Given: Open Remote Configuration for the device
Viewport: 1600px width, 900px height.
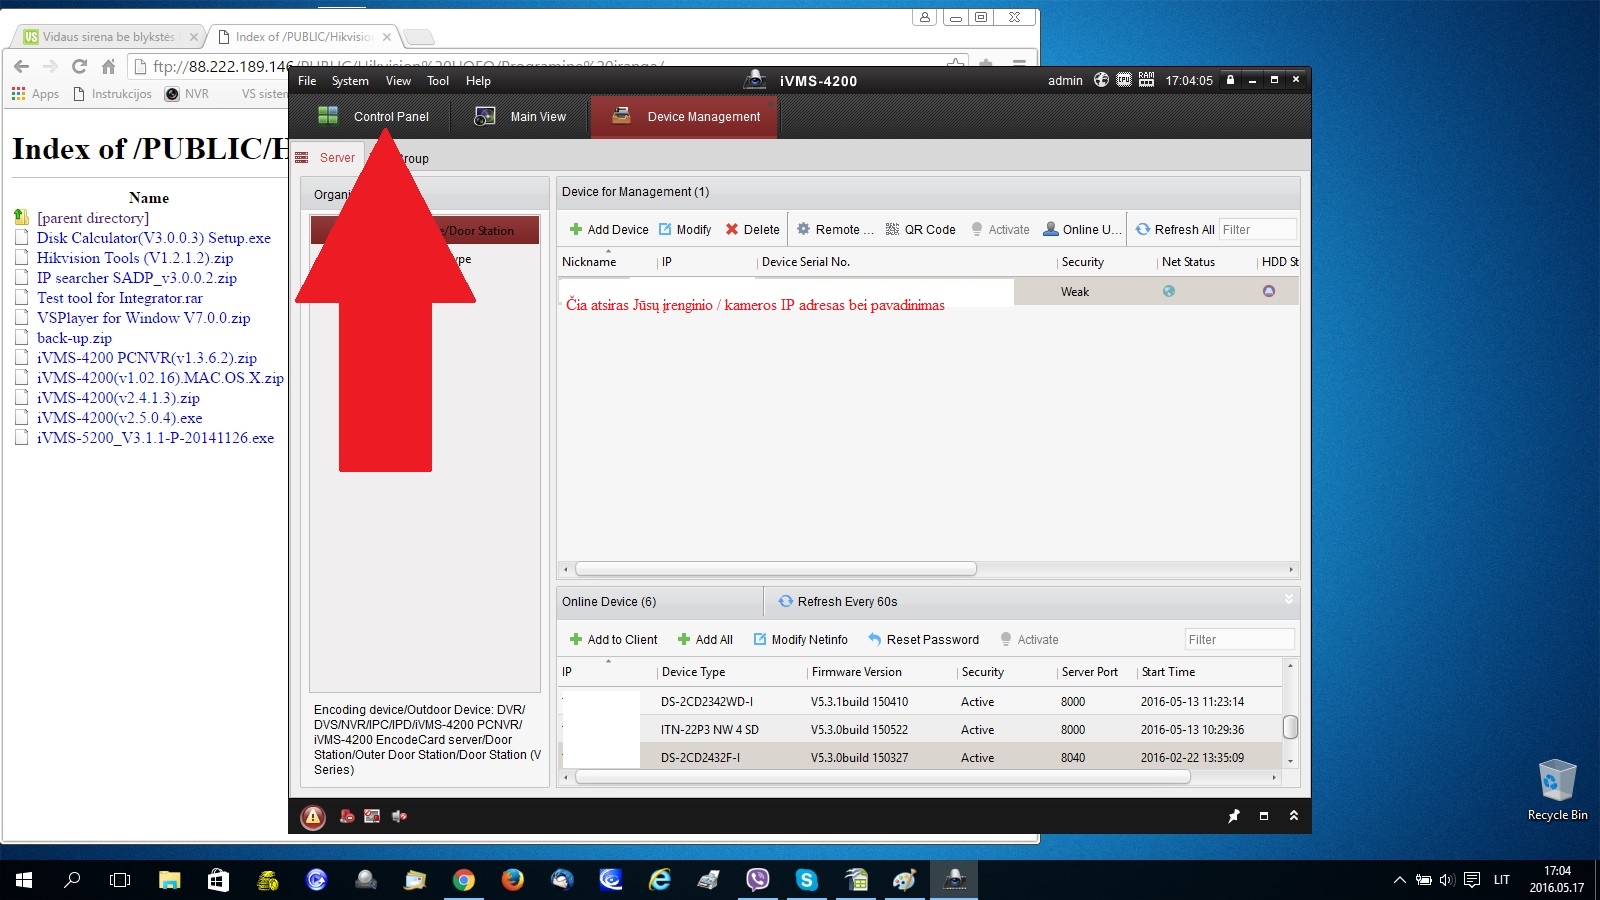Looking at the screenshot, I should click(x=835, y=229).
